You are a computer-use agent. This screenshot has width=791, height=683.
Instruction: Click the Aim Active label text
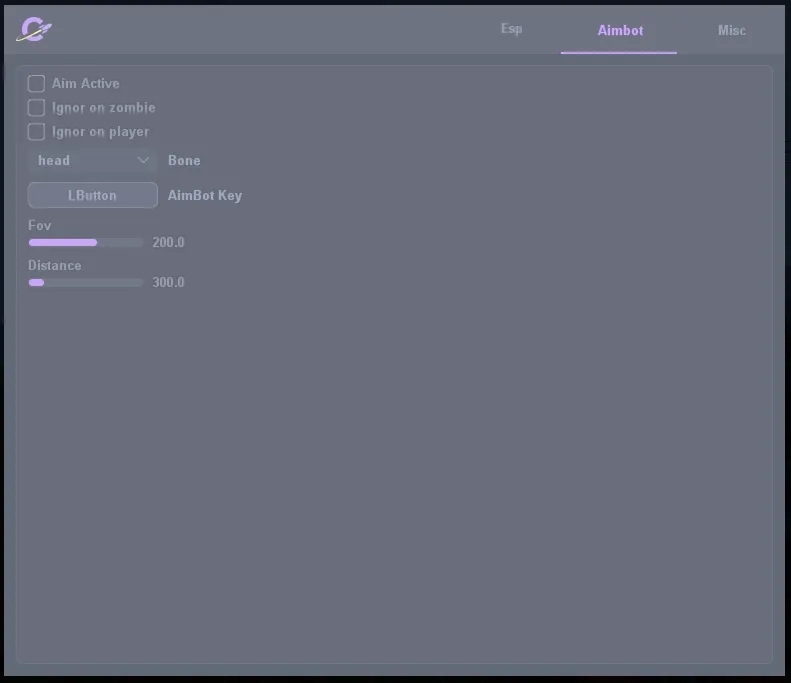tap(86, 84)
